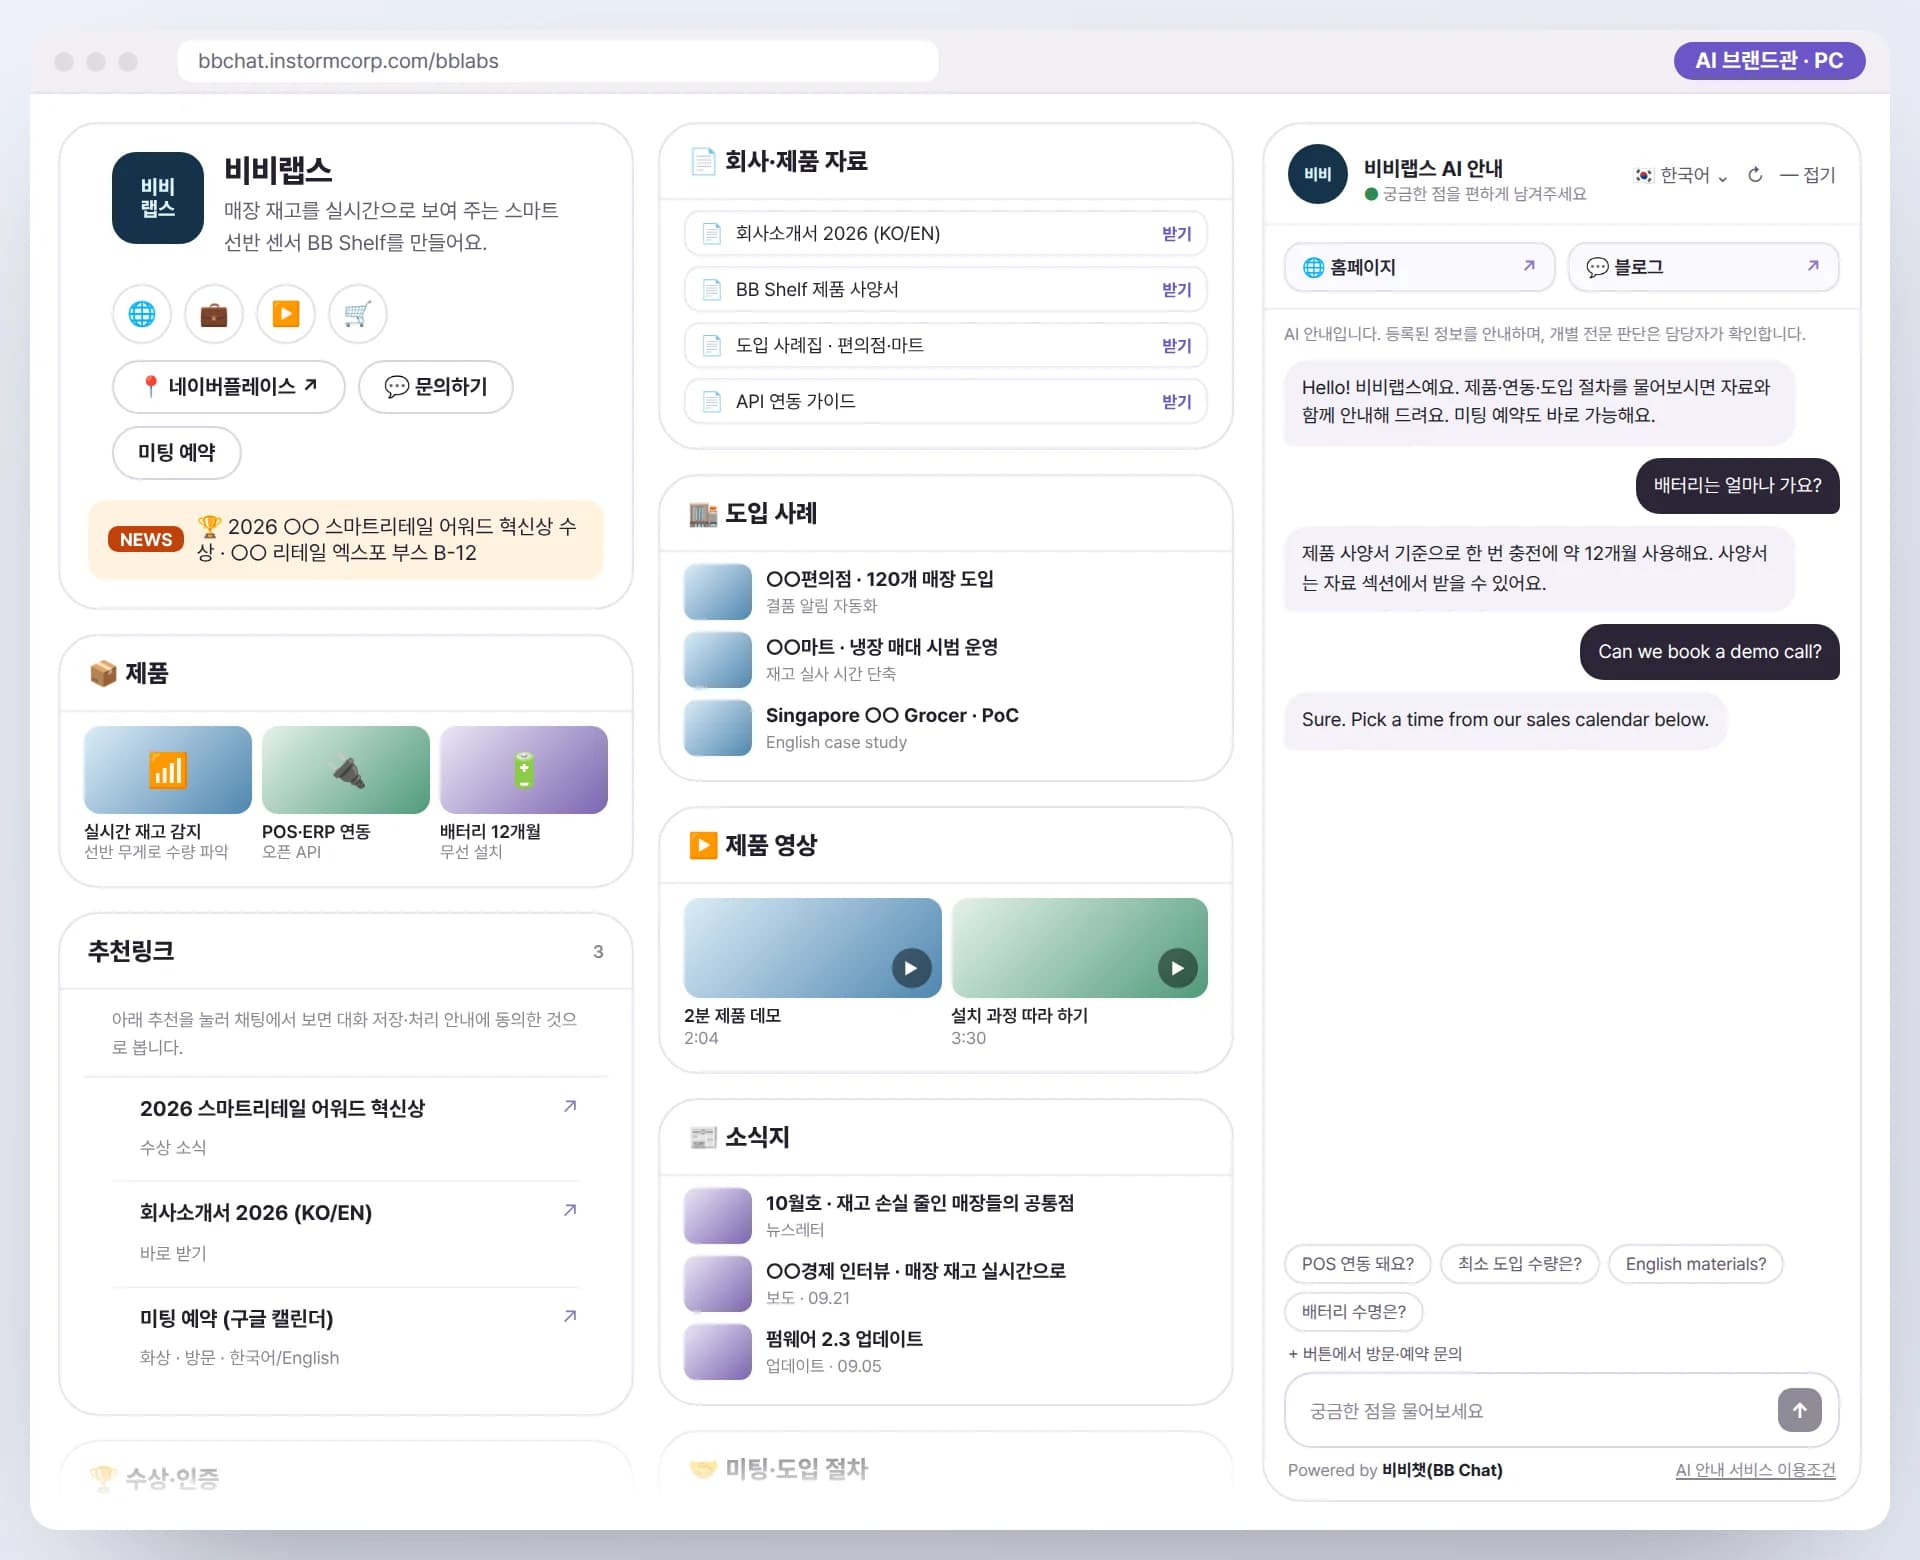1920x1560 pixels.
Task: Refresh the AI chat conversation
Action: pos(1755,175)
